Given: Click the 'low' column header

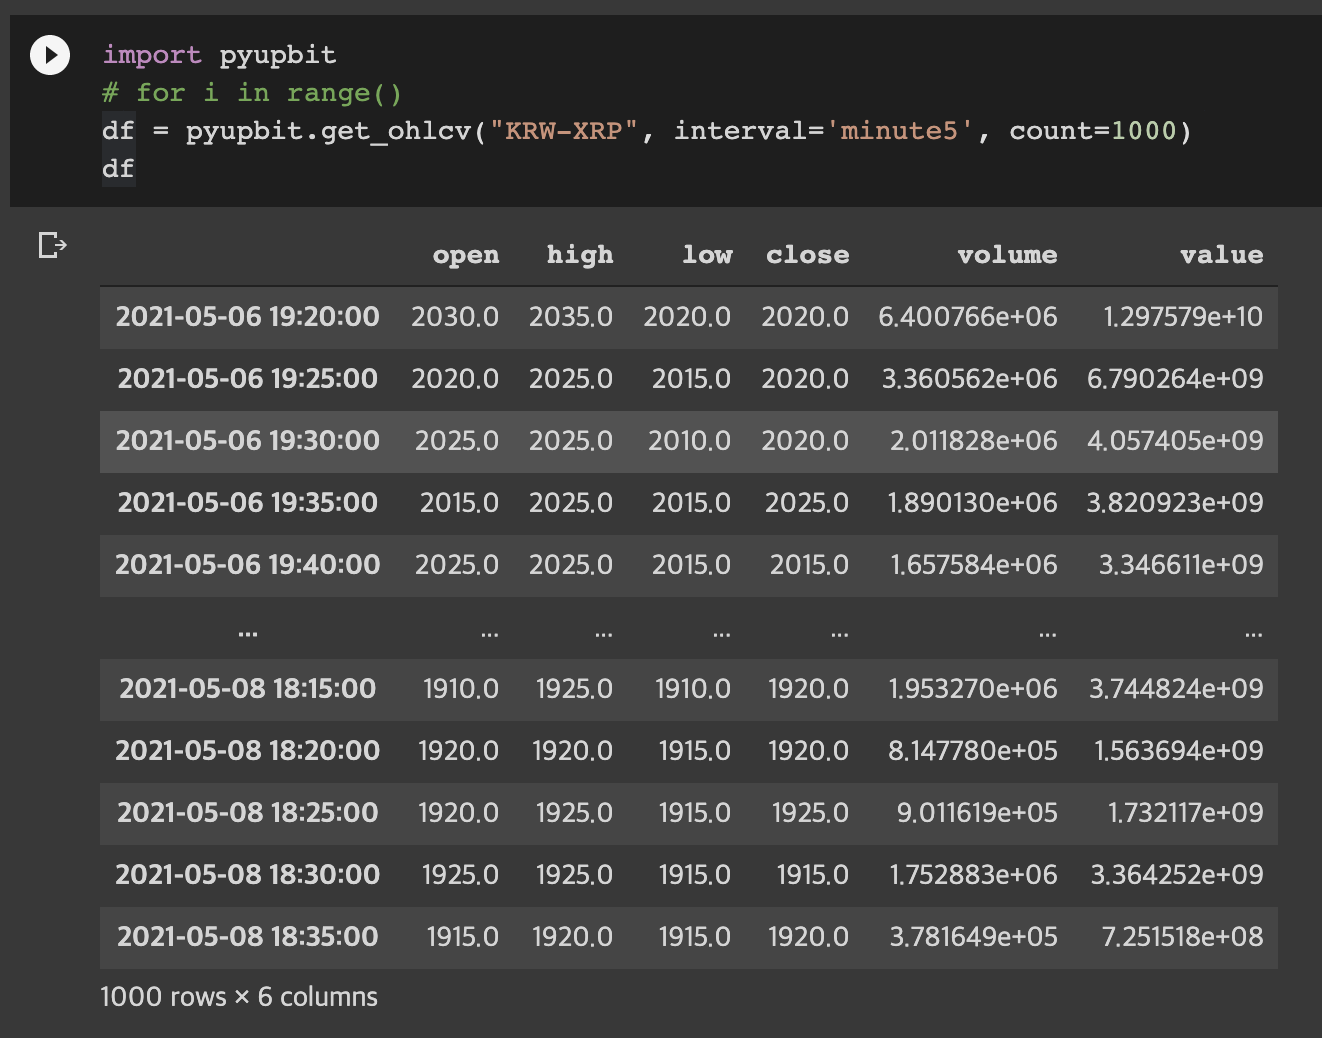Looking at the screenshot, I should 707,254.
